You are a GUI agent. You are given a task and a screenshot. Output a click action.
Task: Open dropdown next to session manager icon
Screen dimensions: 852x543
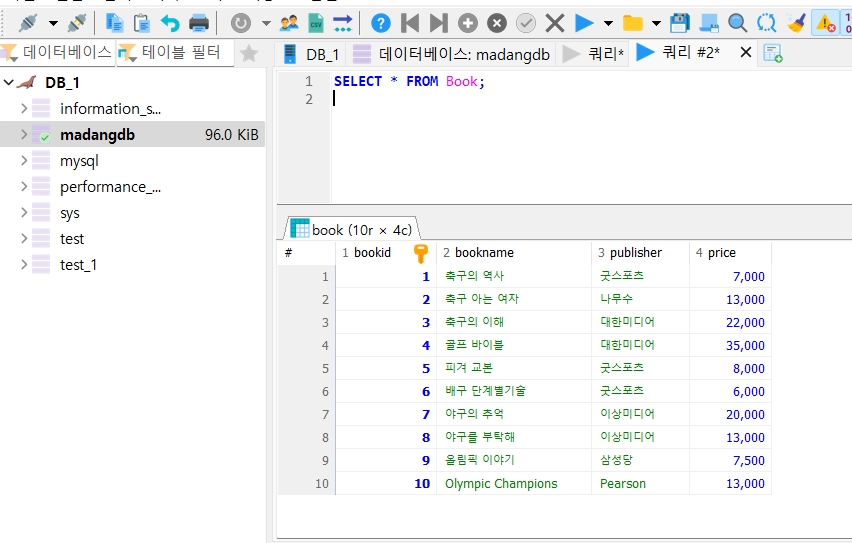coord(53,23)
